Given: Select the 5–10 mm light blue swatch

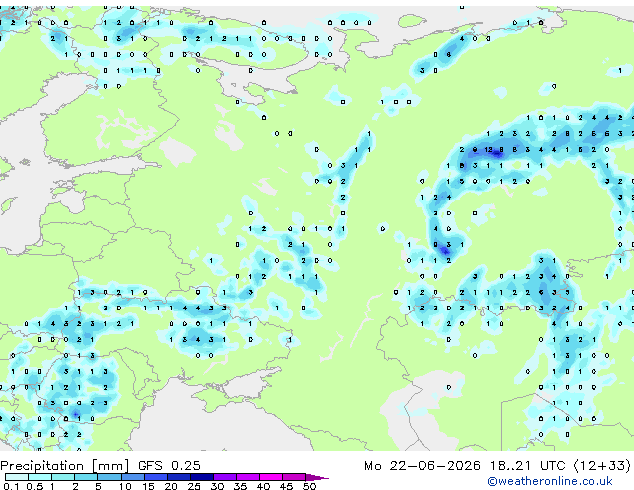Looking at the screenshot, I should (109, 477).
